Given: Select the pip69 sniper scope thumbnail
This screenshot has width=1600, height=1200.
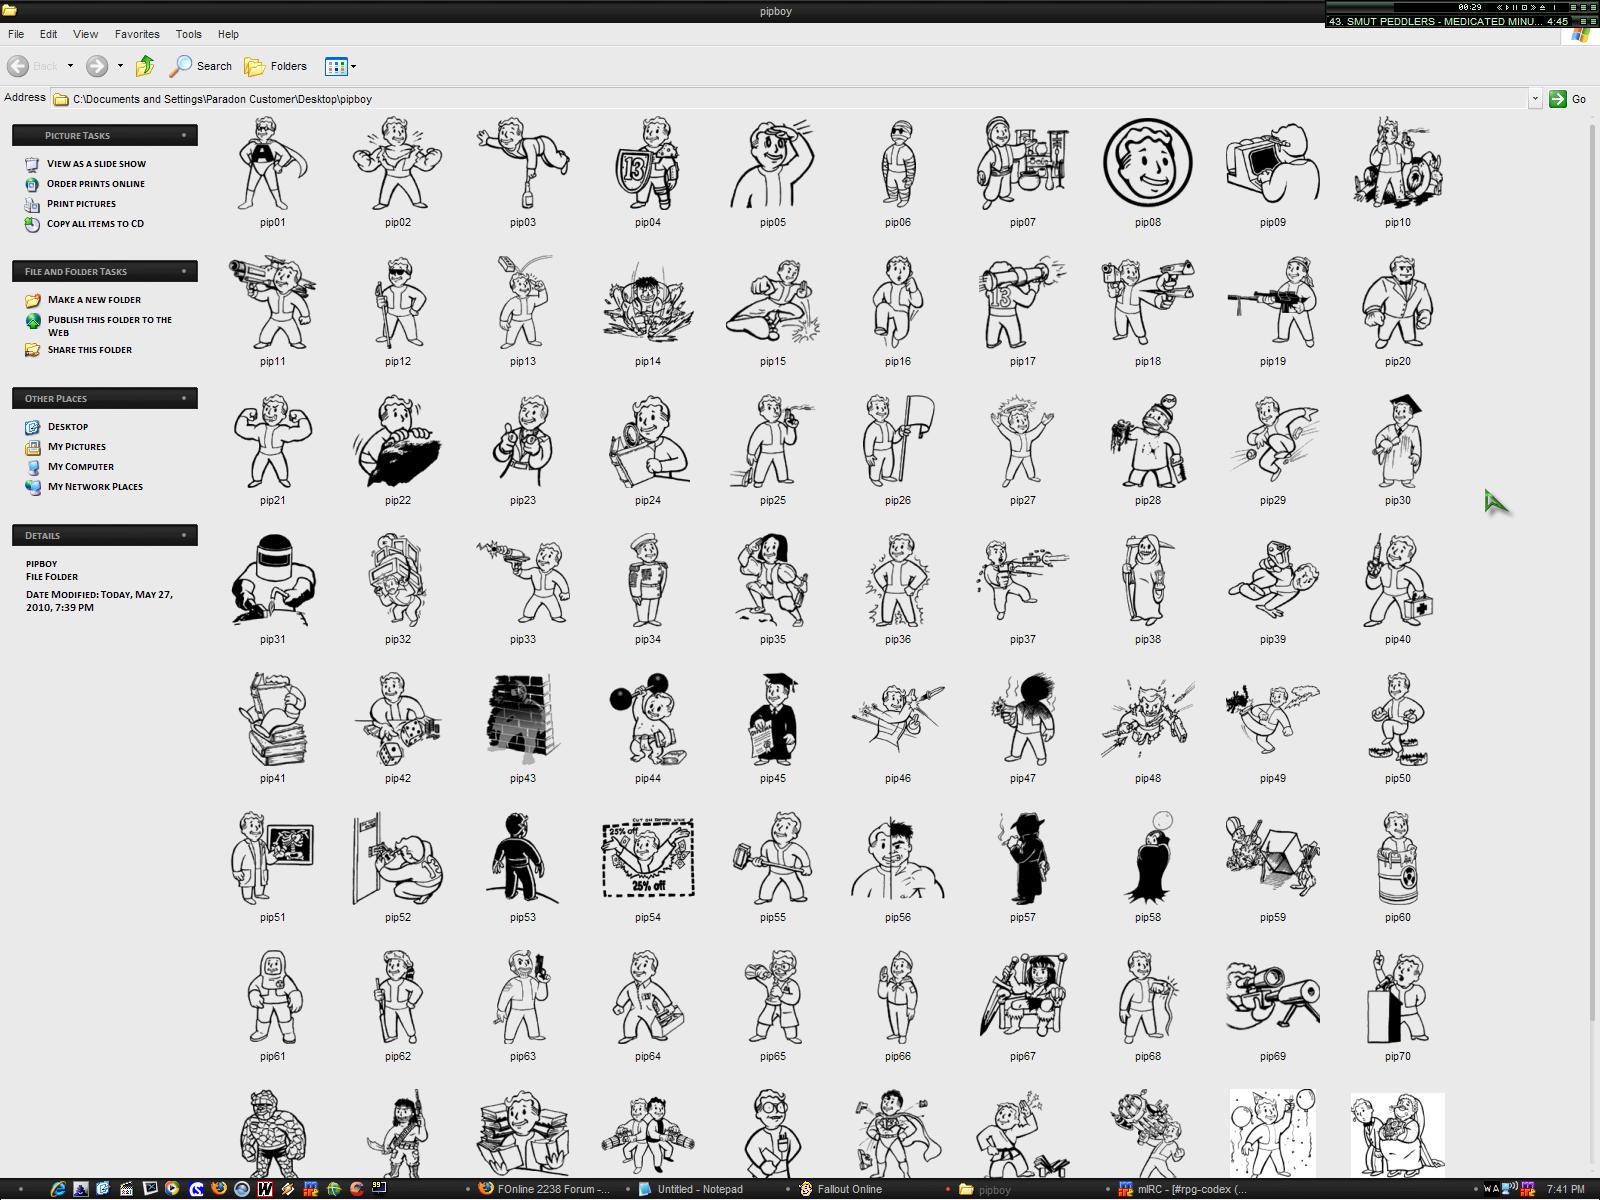Looking at the screenshot, I should coord(1273,997).
